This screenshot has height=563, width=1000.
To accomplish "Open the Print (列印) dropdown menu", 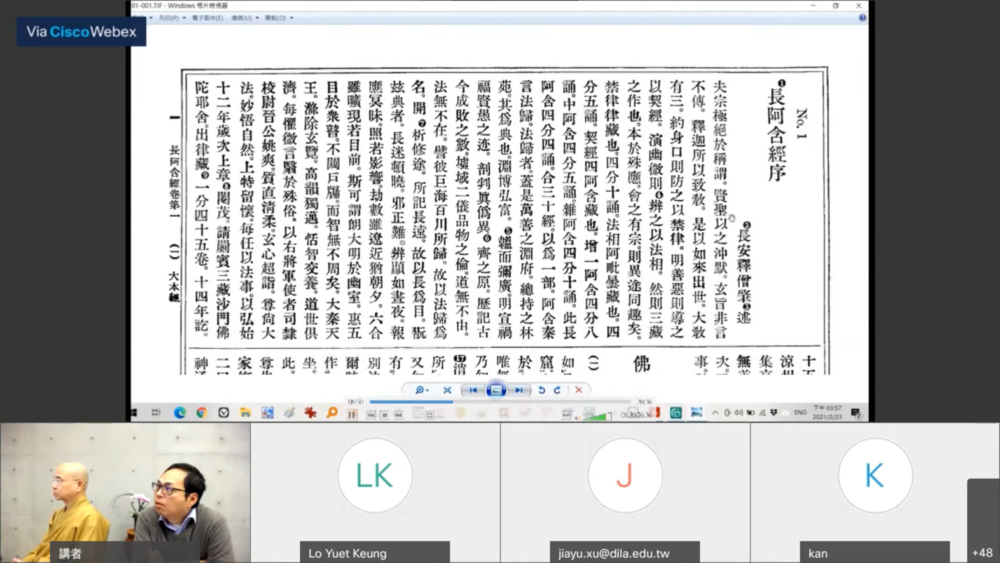I will tap(173, 17).
